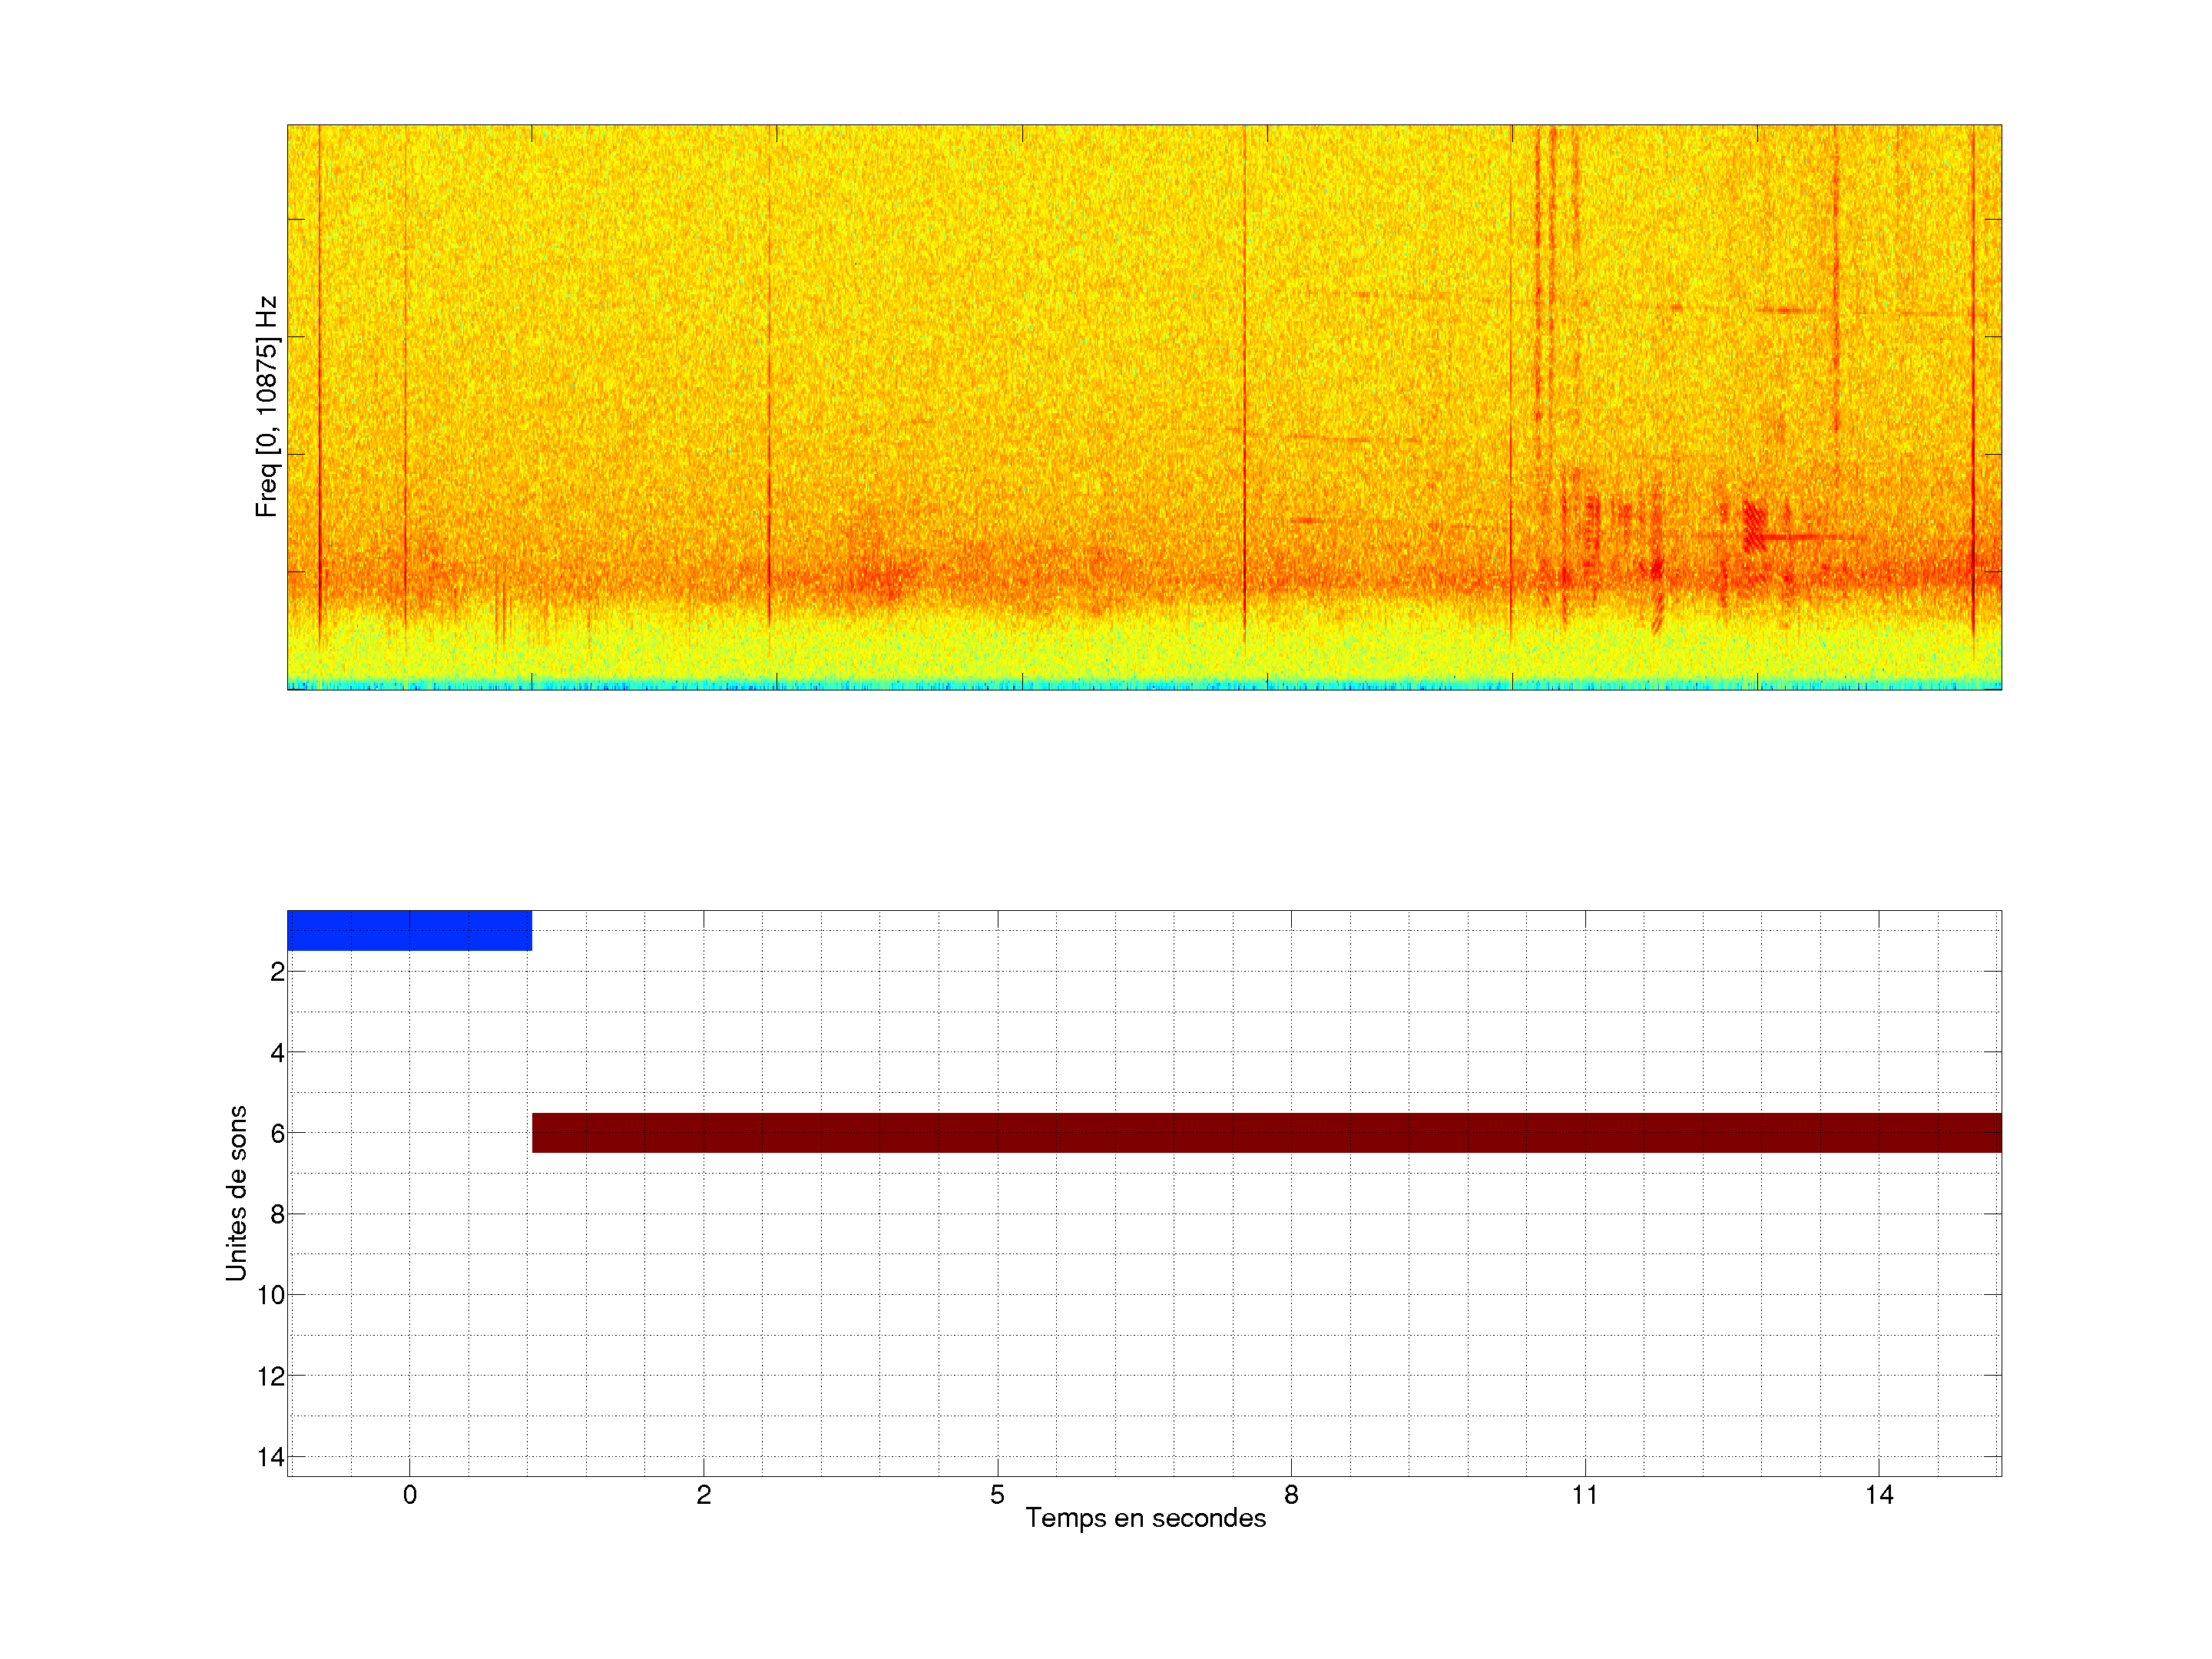
Task: Click the "Unites de sons" y-axis label
Action: click(x=236, y=1193)
